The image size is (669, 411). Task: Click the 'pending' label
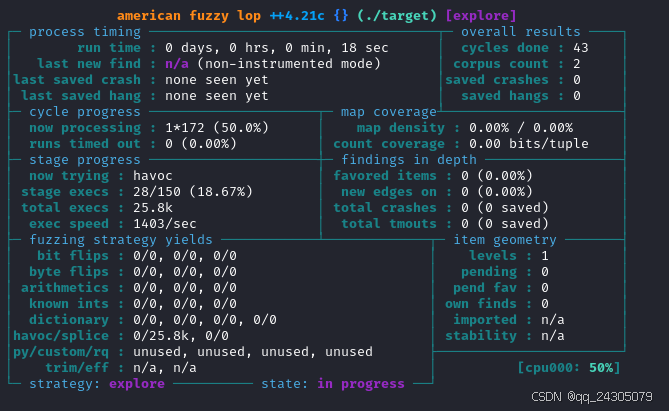489,272
